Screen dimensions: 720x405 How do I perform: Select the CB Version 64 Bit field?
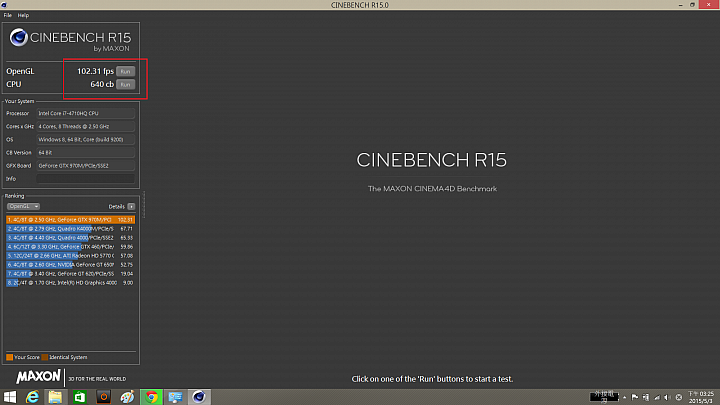85,152
